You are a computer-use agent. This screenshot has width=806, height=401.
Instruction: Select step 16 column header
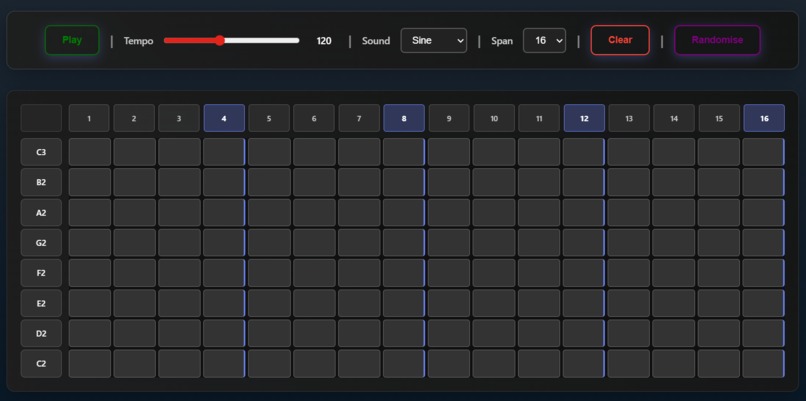764,118
